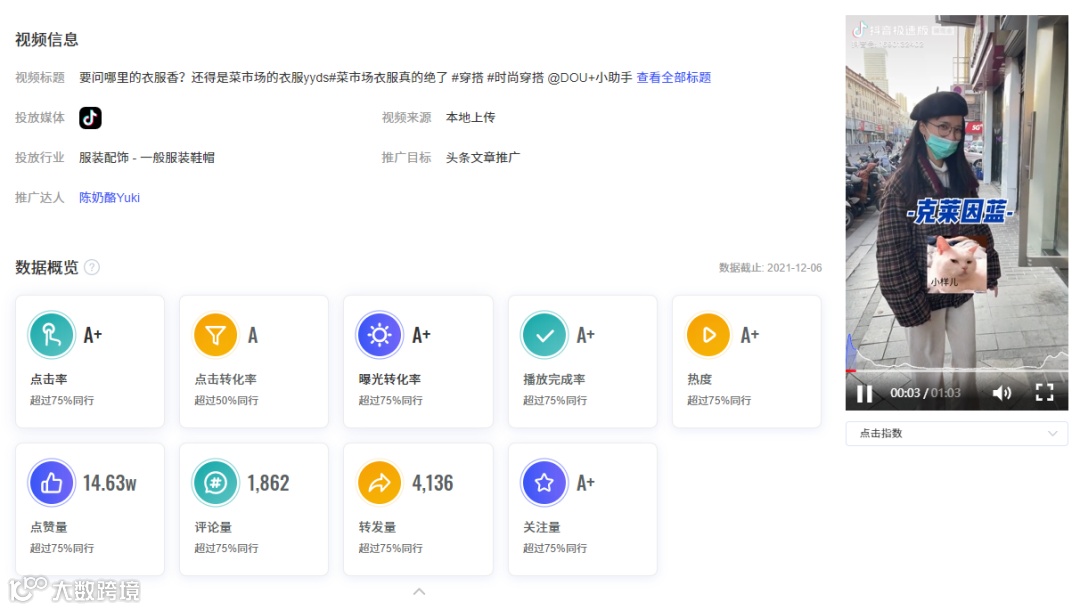Collapse the panel using the bottom chevron
Image resolution: width=1080 pixels, height=610 pixels.
tap(419, 591)
